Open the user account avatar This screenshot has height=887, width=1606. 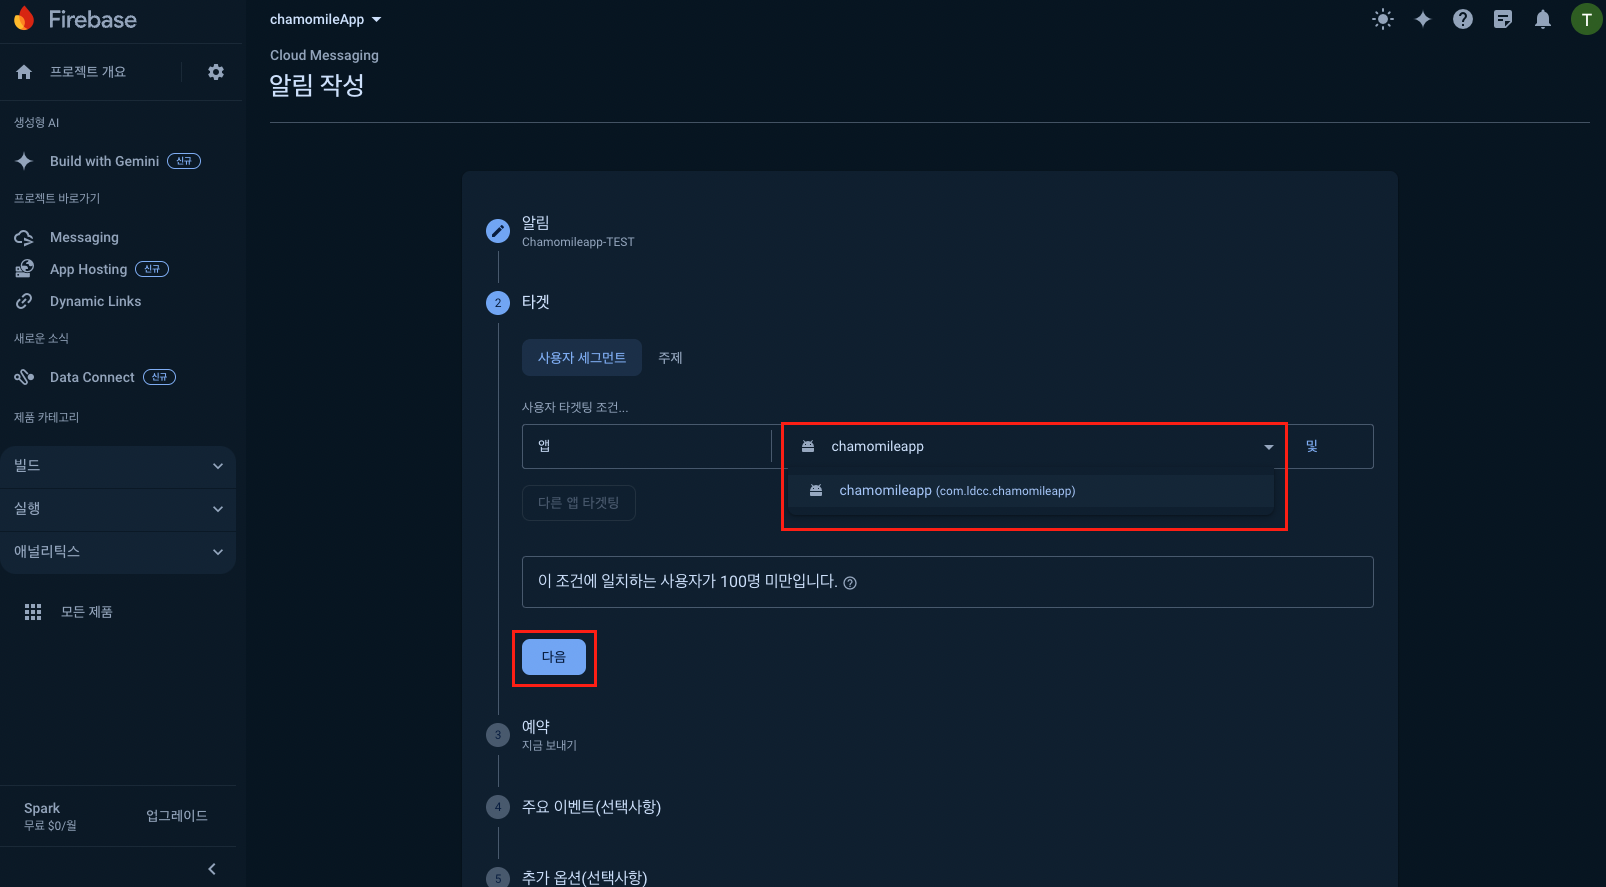[x=1586, y=19]
